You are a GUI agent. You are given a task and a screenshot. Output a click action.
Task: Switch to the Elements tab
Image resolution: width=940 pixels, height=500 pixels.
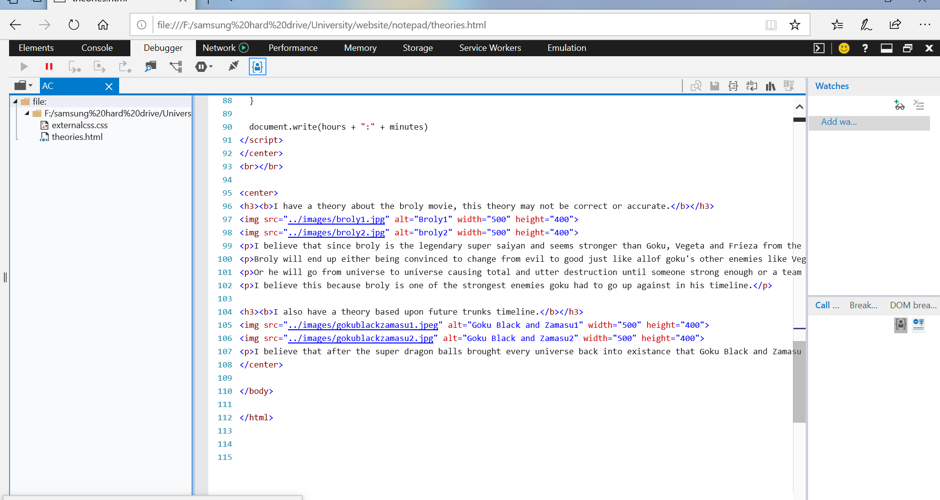click(x=36, y=48)
